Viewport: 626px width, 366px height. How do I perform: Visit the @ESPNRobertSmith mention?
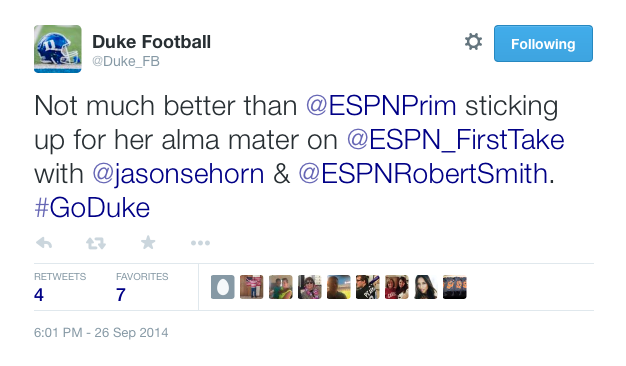[423, 174]
